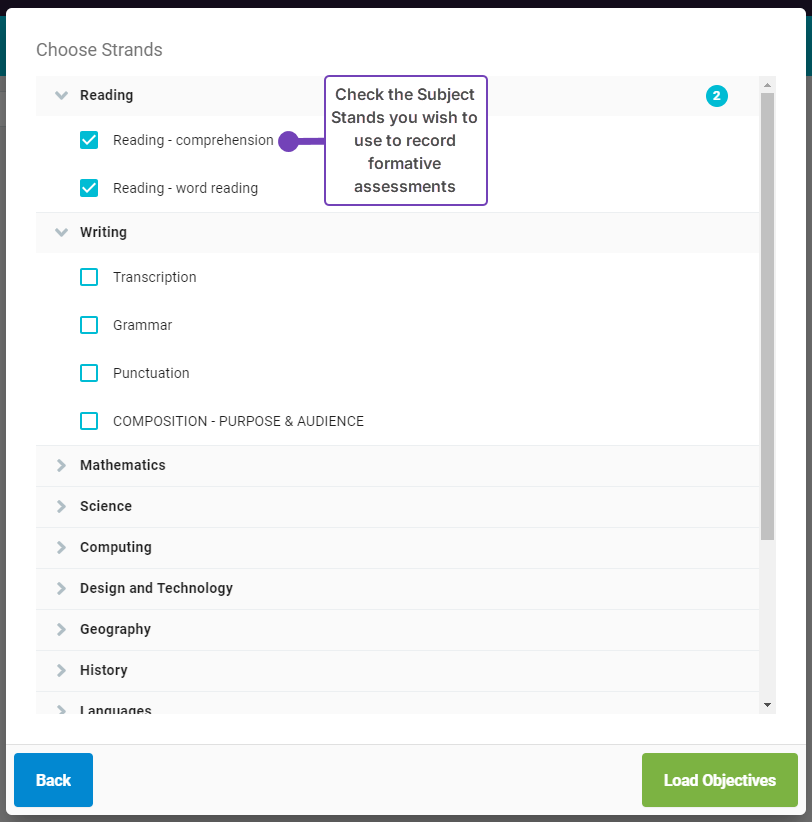Open the Design and Technology strands
This screenshot has height=822, width=812.
(x=61, y=588)
